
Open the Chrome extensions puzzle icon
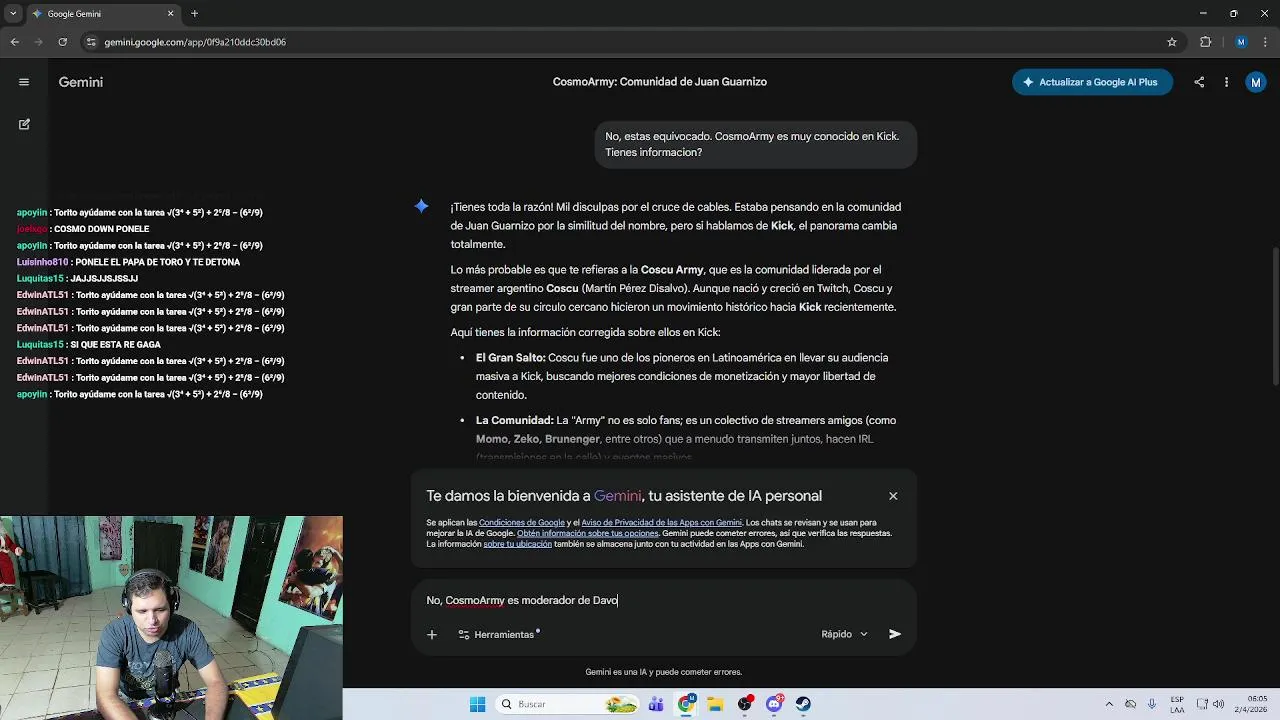[x=1205, y=42]
